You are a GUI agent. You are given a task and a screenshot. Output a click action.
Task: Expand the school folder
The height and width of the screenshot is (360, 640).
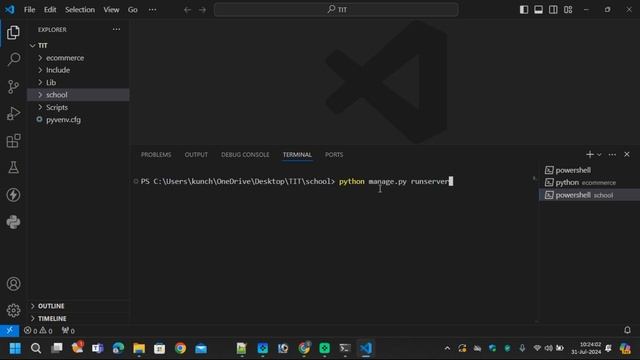pyautogui.click(x=78, y=95)
